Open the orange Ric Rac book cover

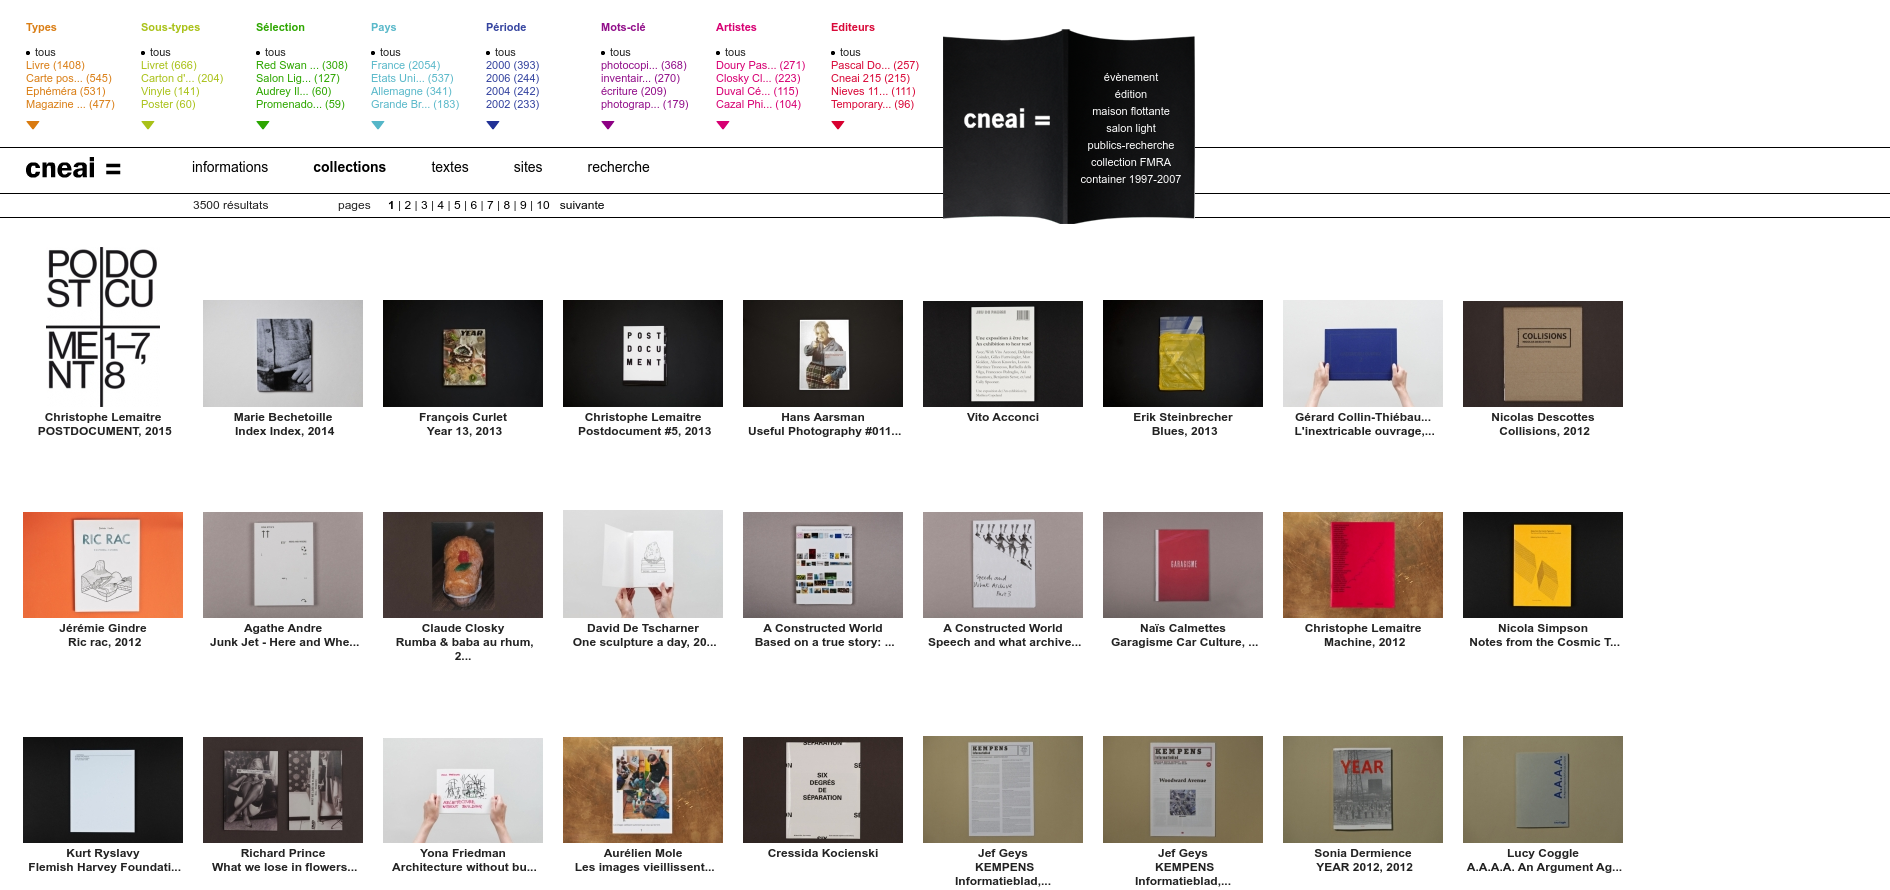pos(103,565)
